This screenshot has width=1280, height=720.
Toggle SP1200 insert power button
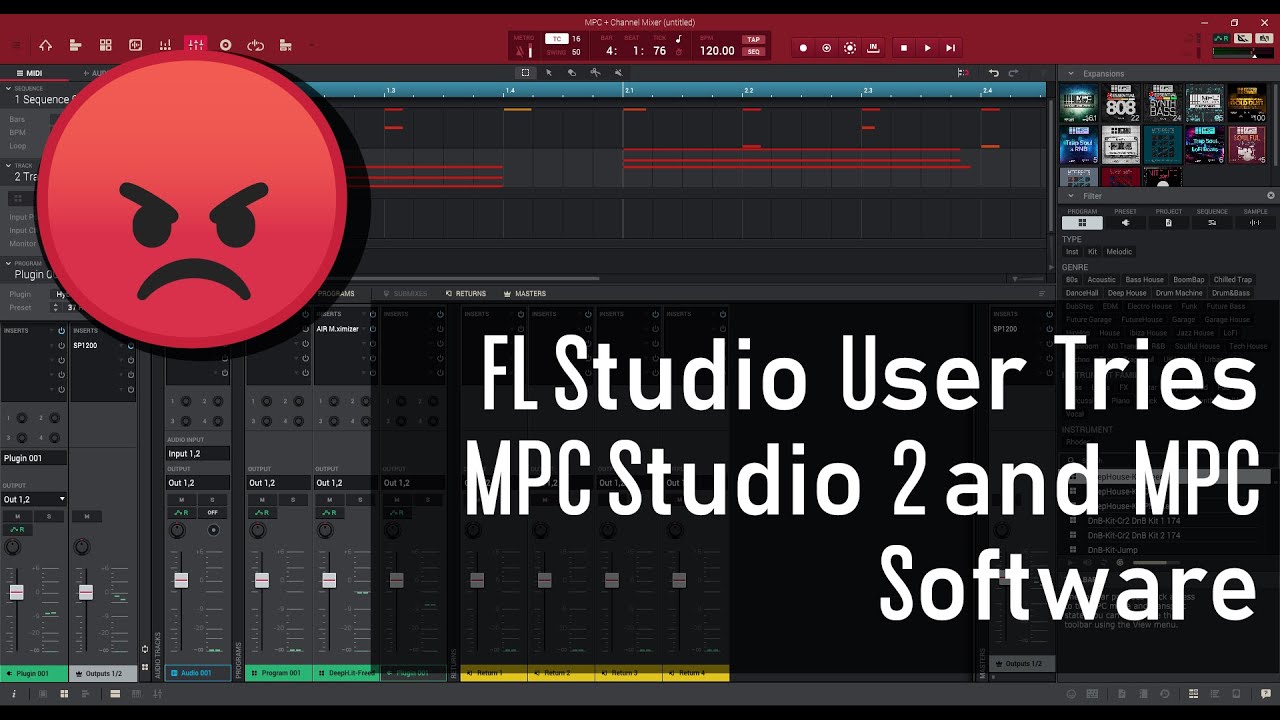[x=130, y=345]
